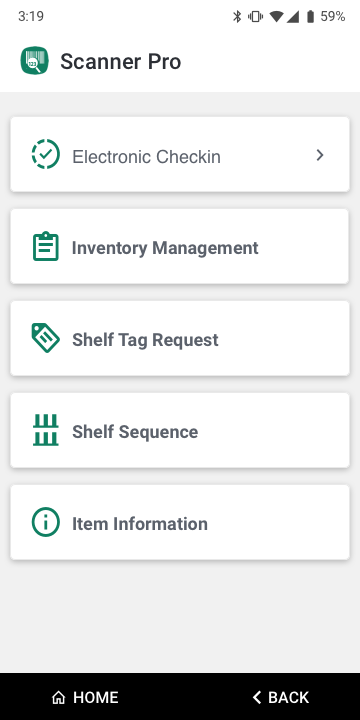The image size is (360, 720).
Task: Open the Electronic Checkin menu entry
Action: pos(180,154)
